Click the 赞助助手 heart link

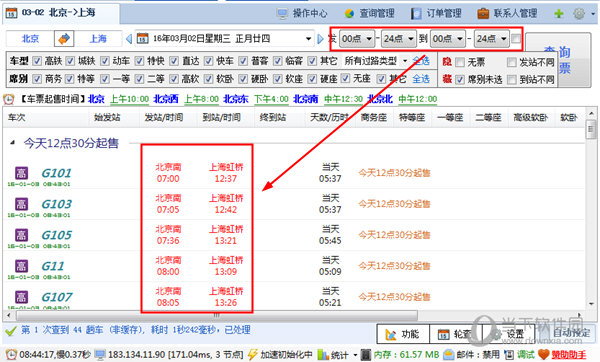tap(562, 355)
